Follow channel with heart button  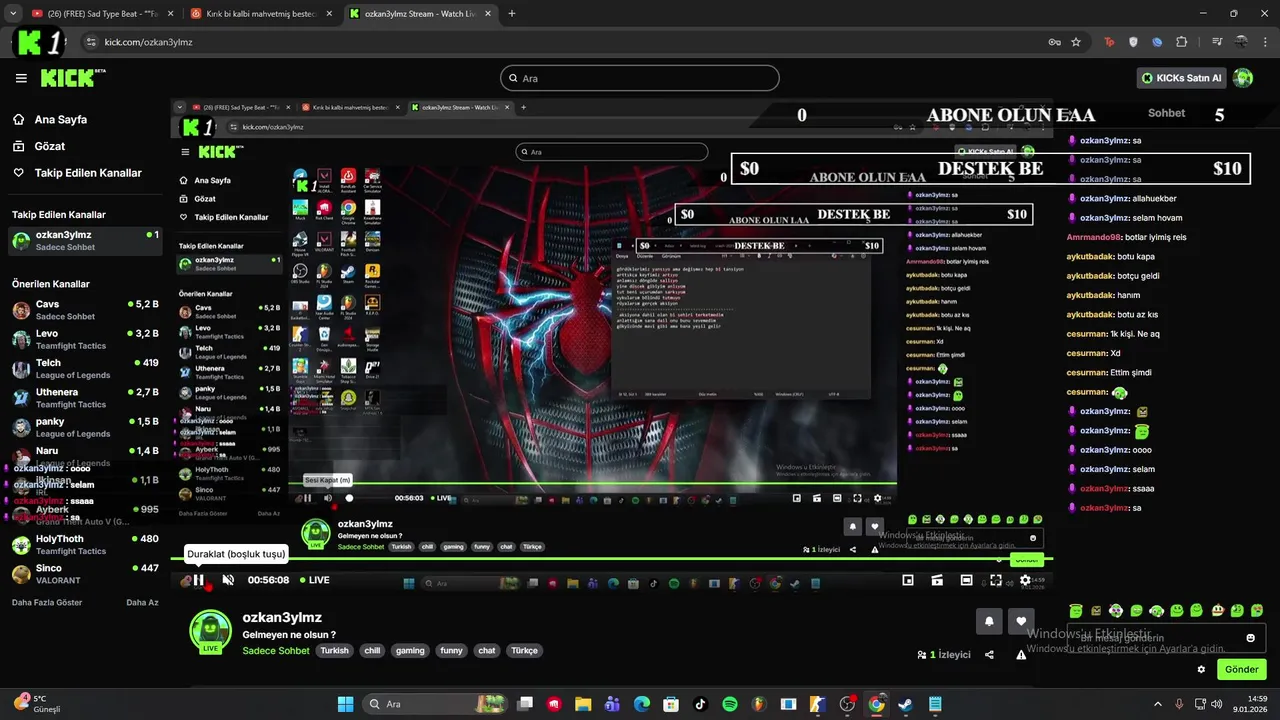click(1021, 621)
